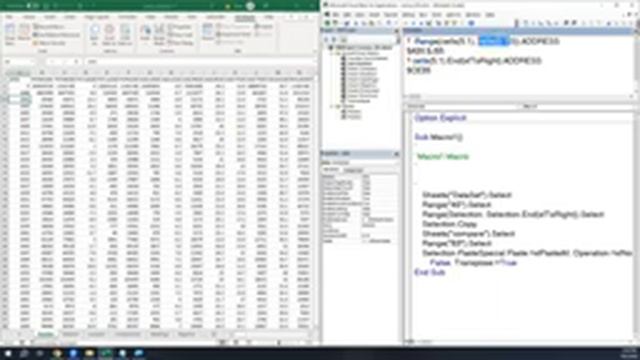640x360 pixels.
Task: Open the Debug menu in VBA editor
Action: [x=408, y=15]
